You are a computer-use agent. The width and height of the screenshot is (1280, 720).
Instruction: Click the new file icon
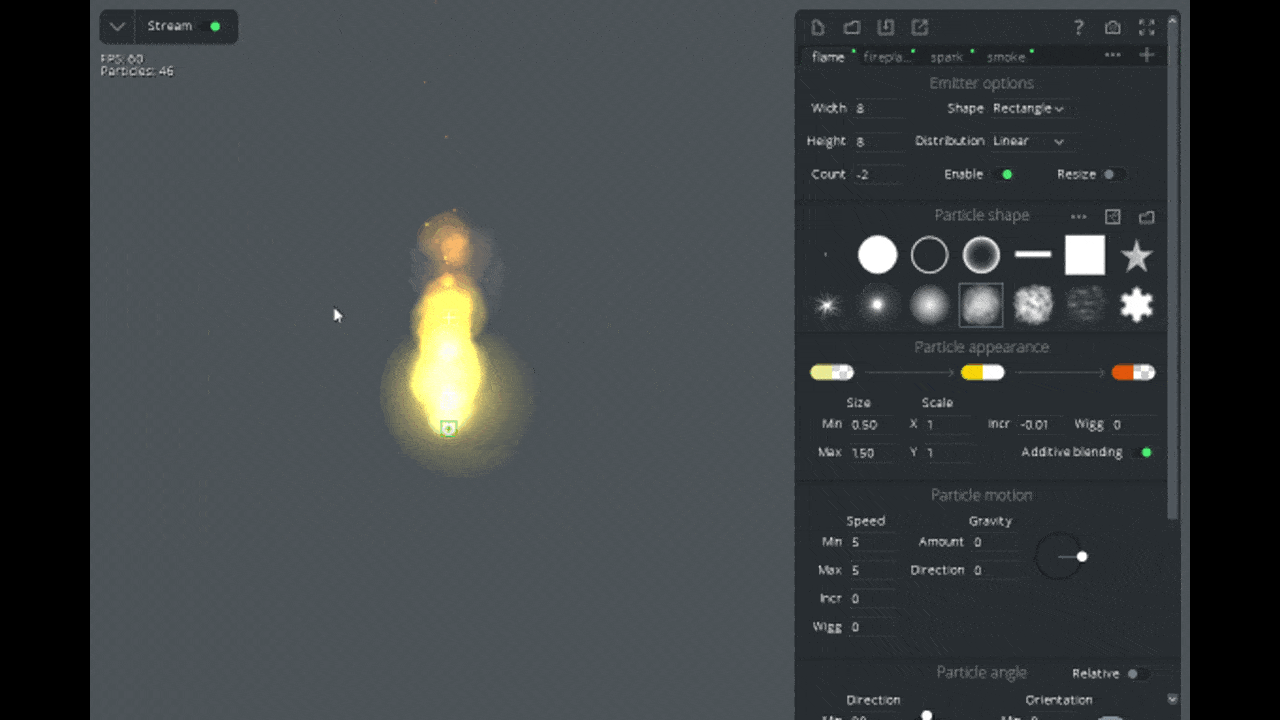[x=818, y=27]
